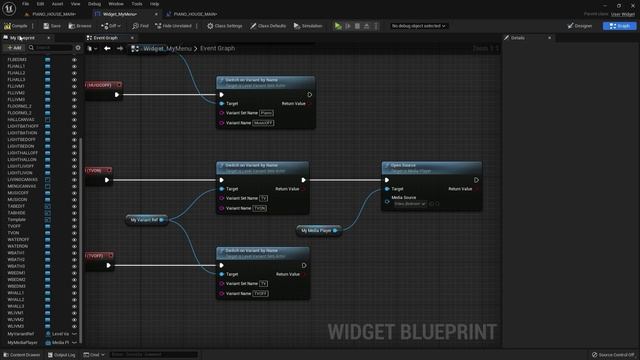Open the Find tool
Image resolution: width=640 pixels, height=360 pixels.
(x=140, y=26)
